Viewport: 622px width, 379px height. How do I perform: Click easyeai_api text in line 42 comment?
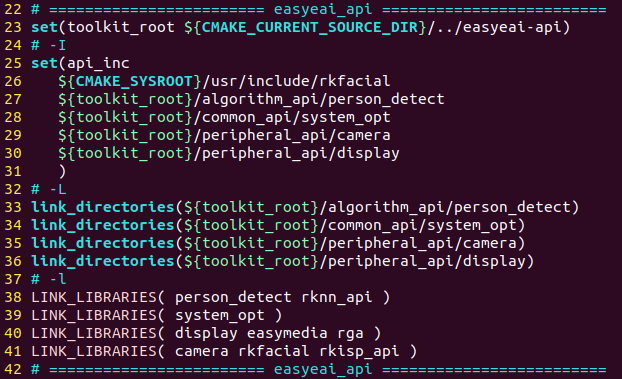click(x=323, y=369)
